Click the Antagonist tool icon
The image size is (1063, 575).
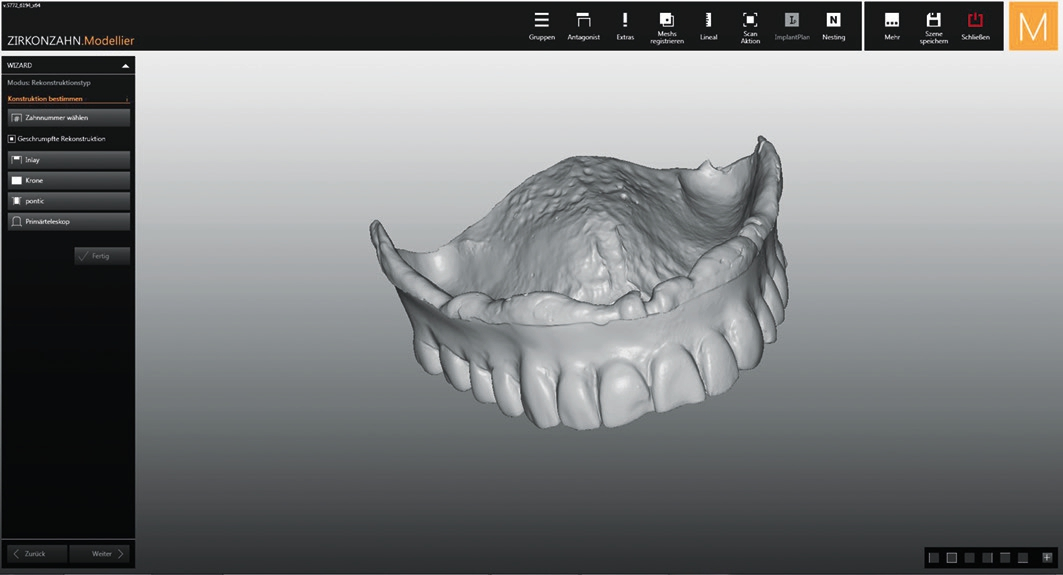point(583,20)
